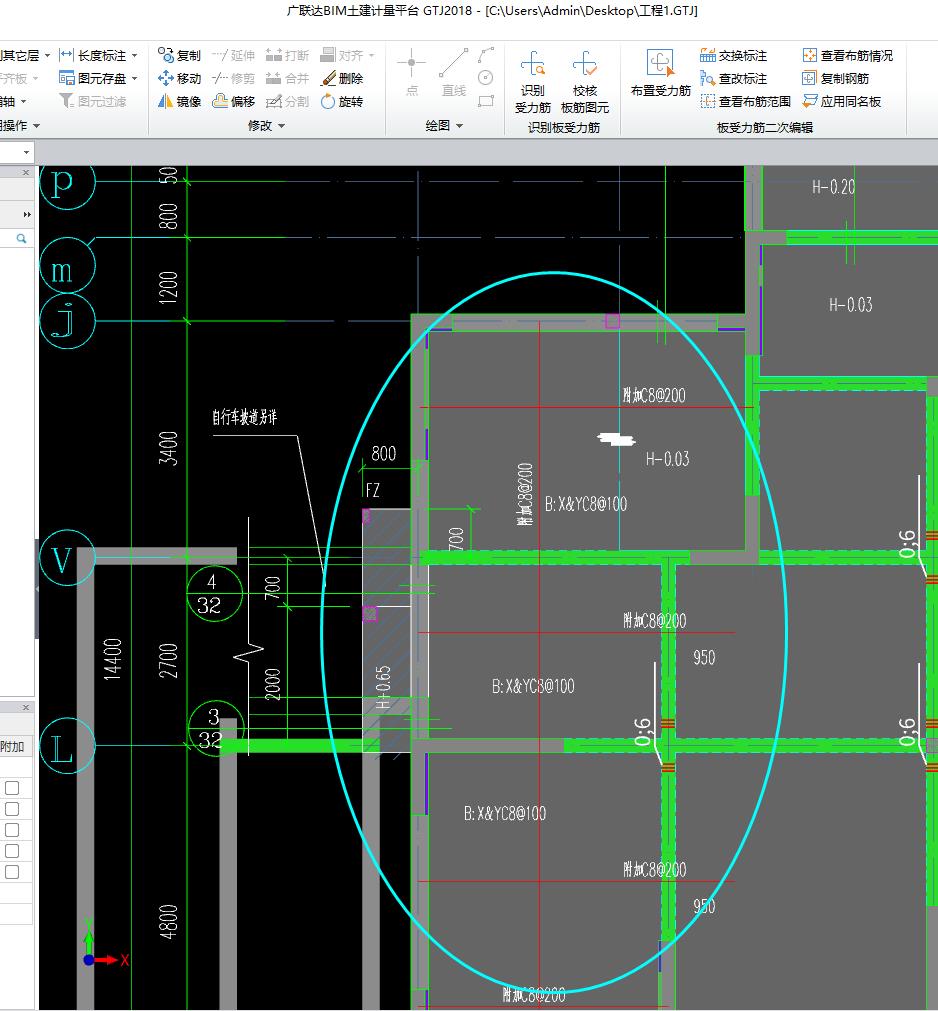The width and height of the screenshot is (938, 1011).
Task: Start 识别受力筋 rebar recognition
Action: [533, 81]
